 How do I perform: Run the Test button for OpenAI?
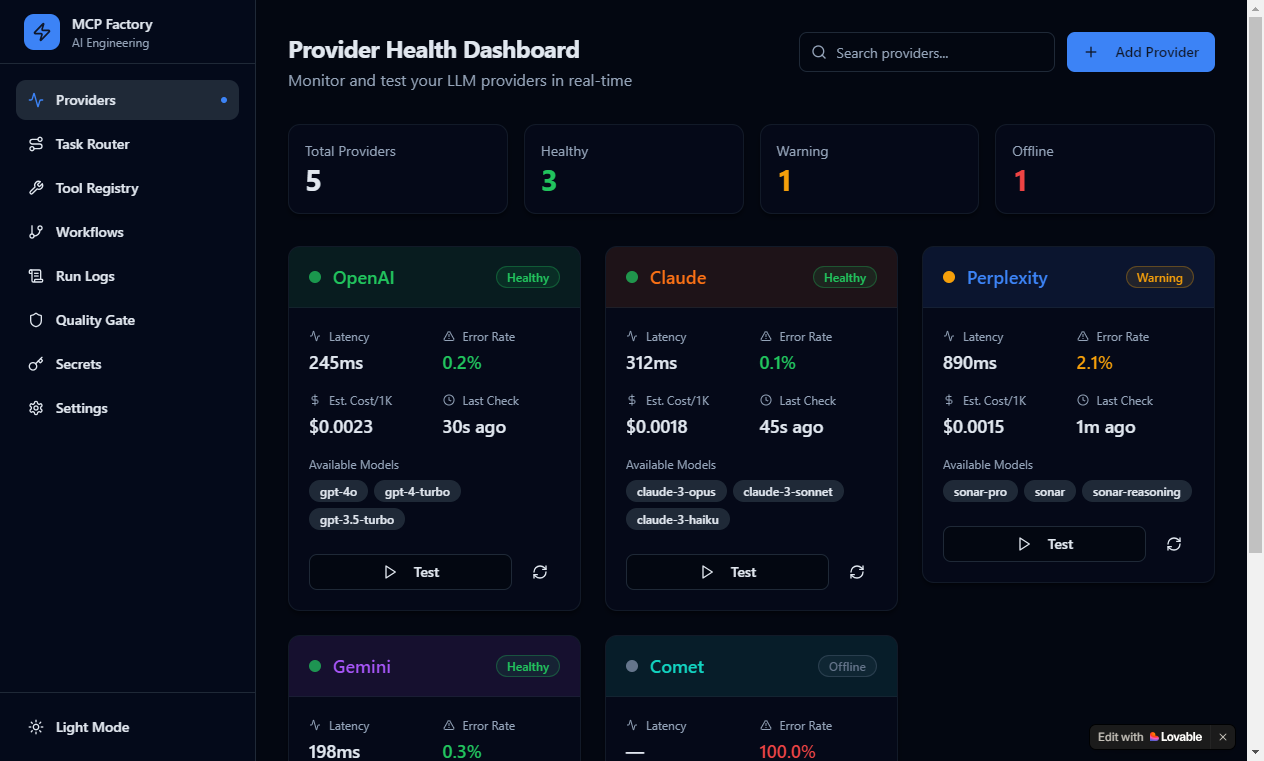pyautogui.click(x=410, y=572)
